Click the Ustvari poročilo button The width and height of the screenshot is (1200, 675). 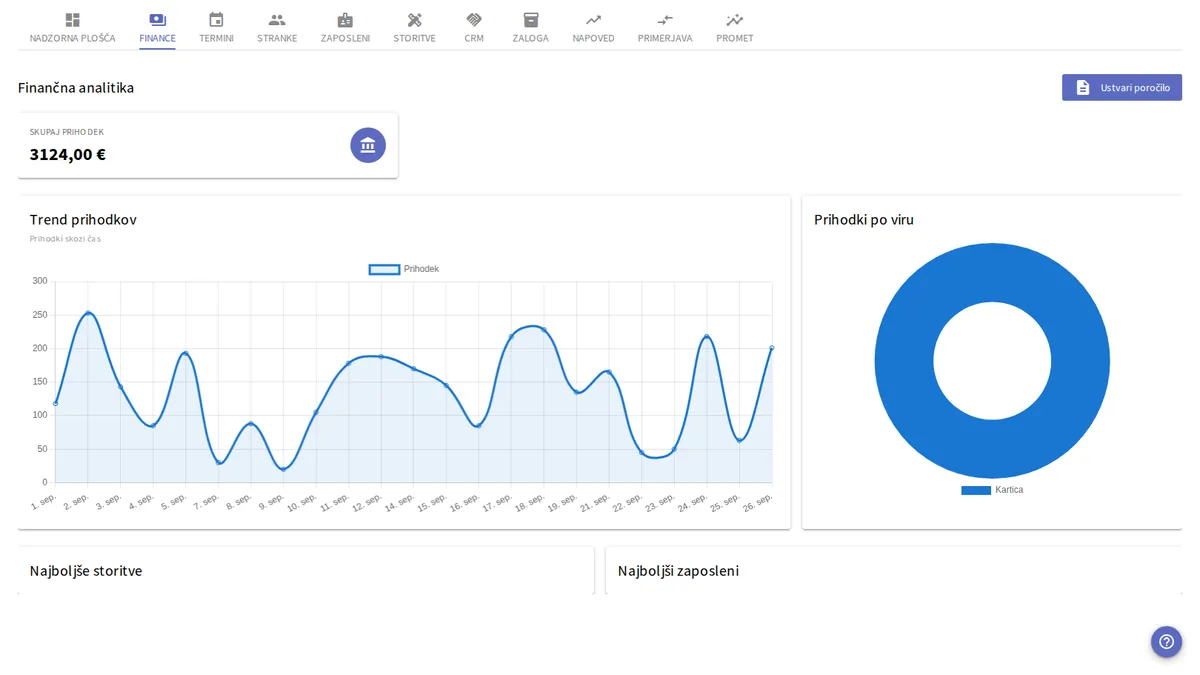1122,87
